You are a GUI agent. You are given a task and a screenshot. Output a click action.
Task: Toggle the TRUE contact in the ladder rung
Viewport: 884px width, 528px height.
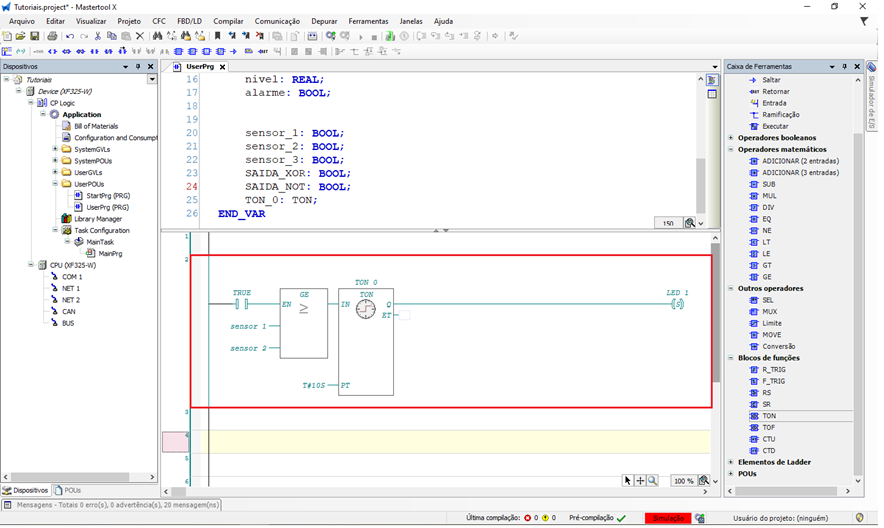[241, 303]
